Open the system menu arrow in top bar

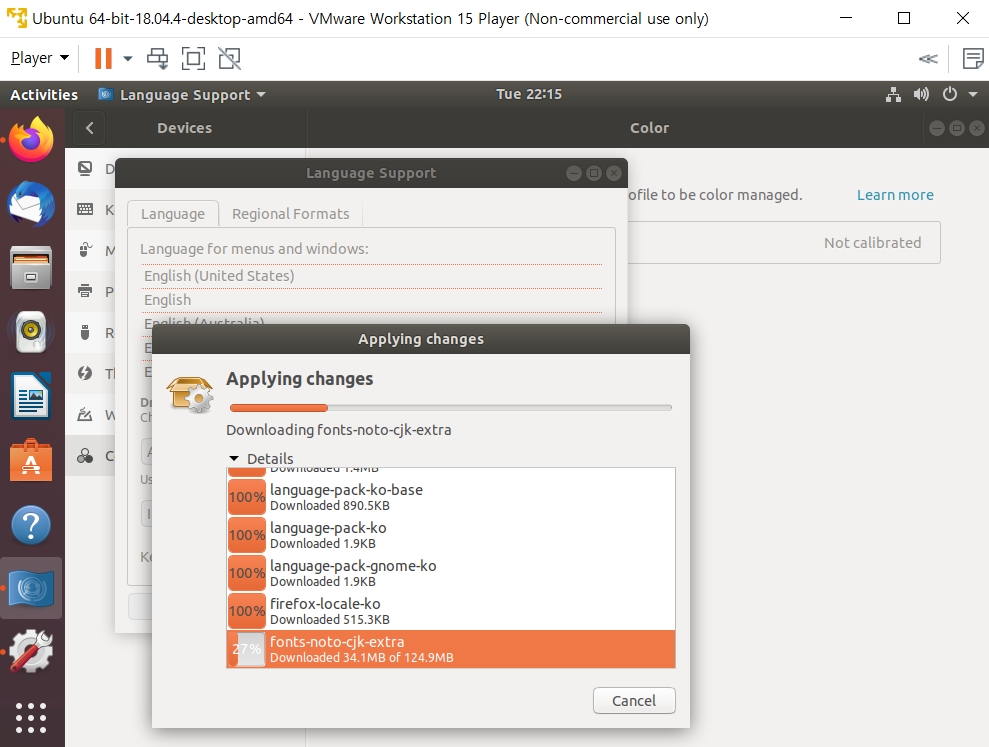point(973,95)
